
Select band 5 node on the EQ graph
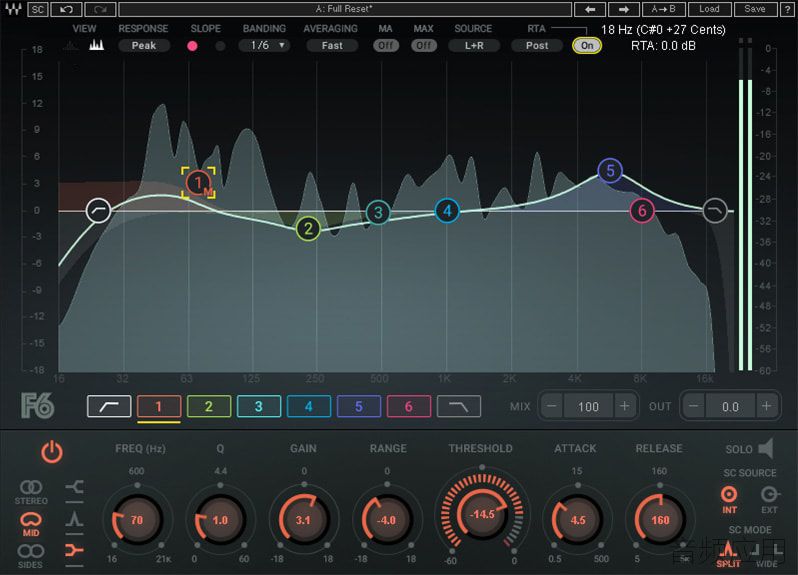[x=610, y=170]
